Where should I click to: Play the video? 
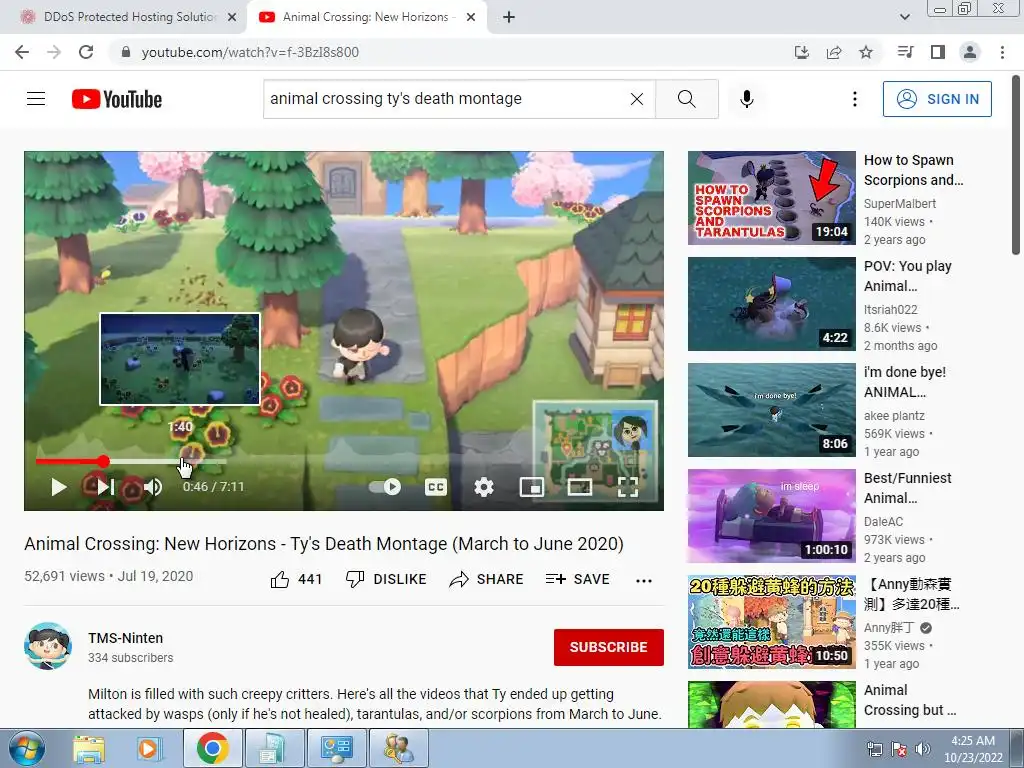59,487
